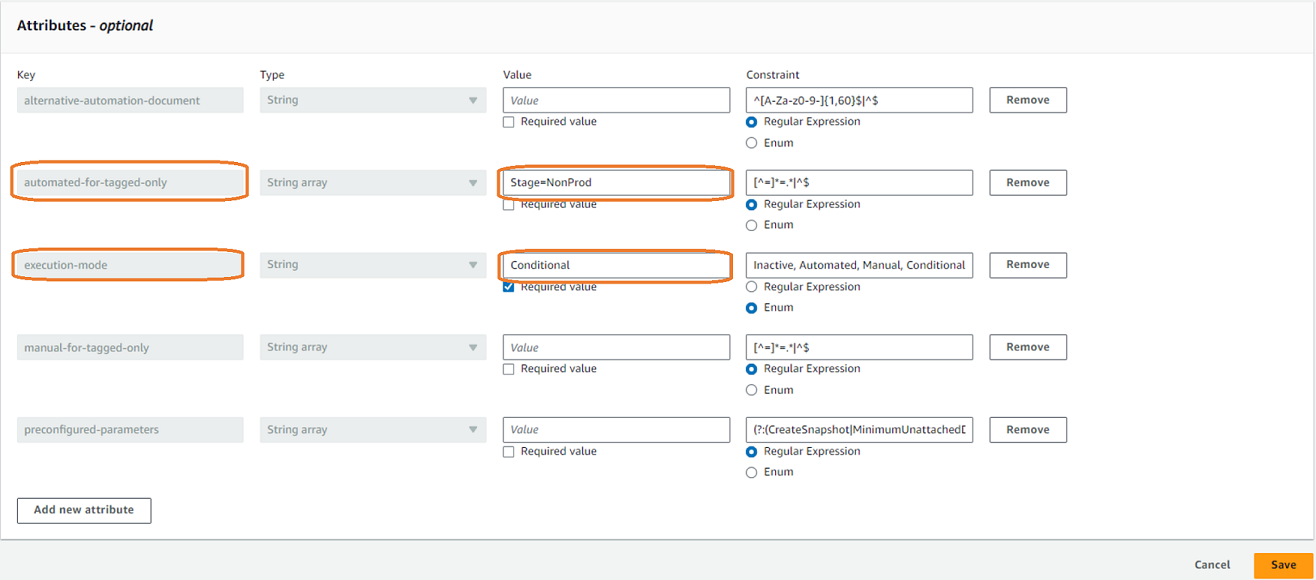
Task: Check Required value for automated-for-tagged-only
Action: click(508, 204)
